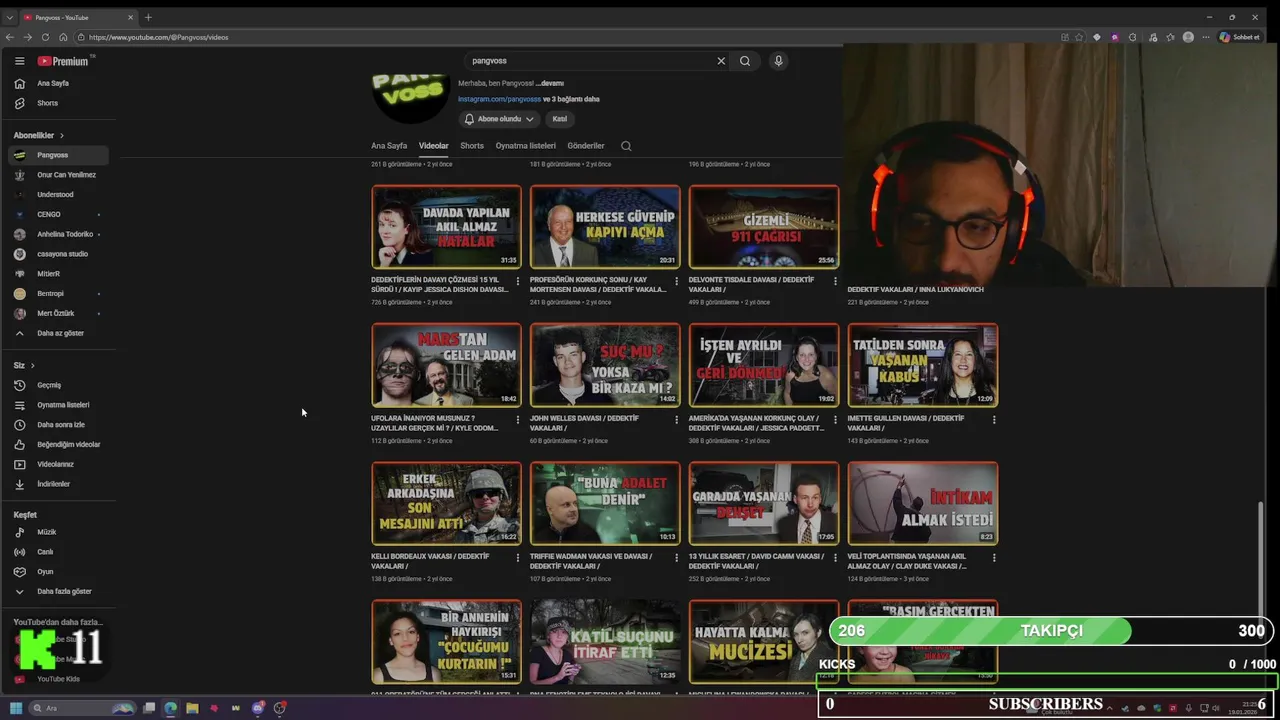Open Gizemli 911 Çağrısı video thumbnail
Viewport: 1280px width, 720px height.
[x=764, y=227]
